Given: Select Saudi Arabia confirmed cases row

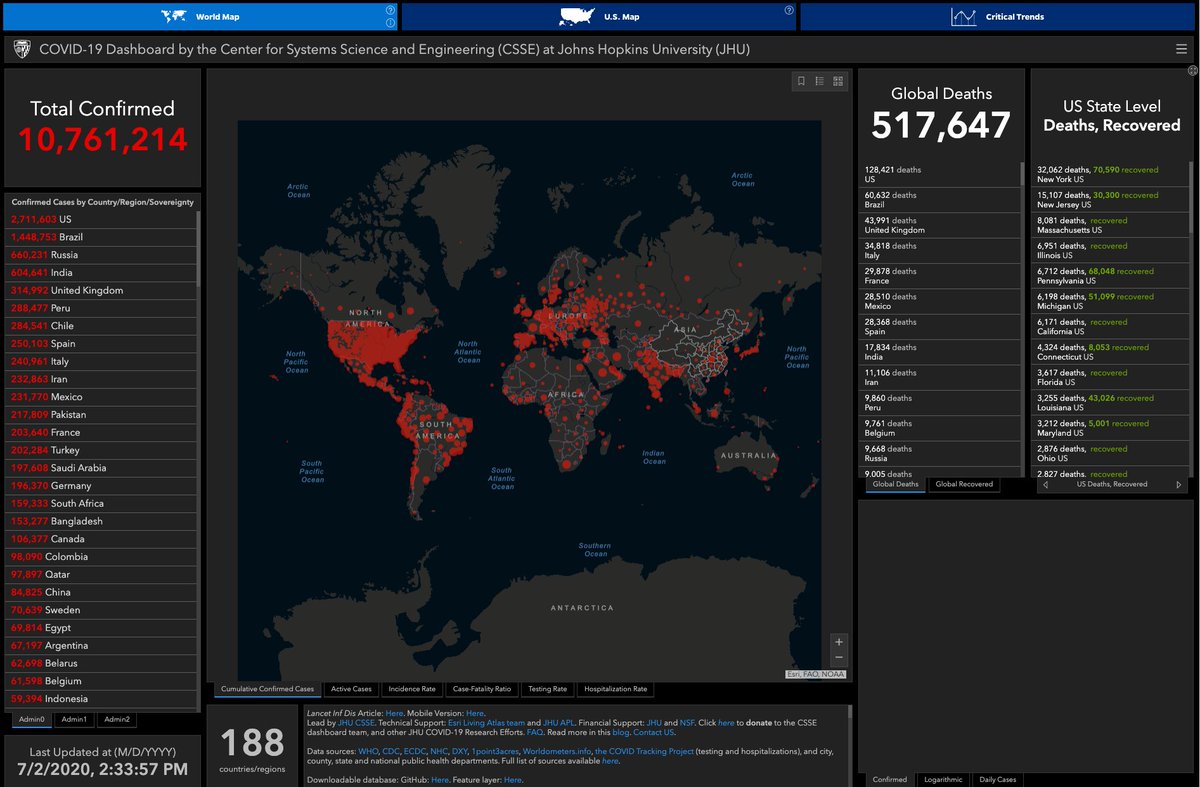Looking at the screenshot, I should (x=102, y=468).
